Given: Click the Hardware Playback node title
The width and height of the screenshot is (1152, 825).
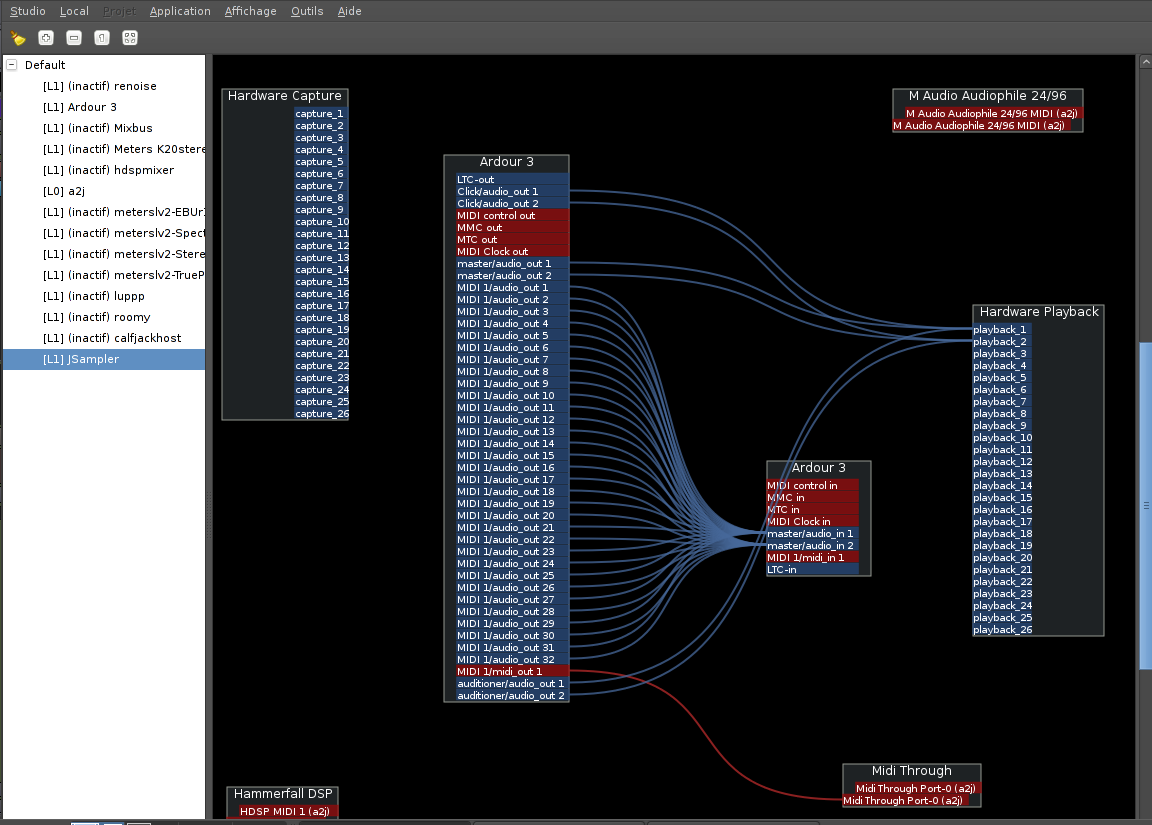Looking at the screenshot, I should 1038,312.
